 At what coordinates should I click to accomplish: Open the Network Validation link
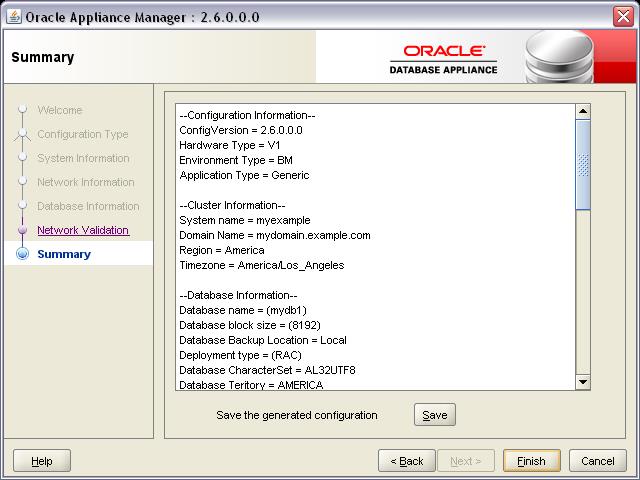click(83, 230)
